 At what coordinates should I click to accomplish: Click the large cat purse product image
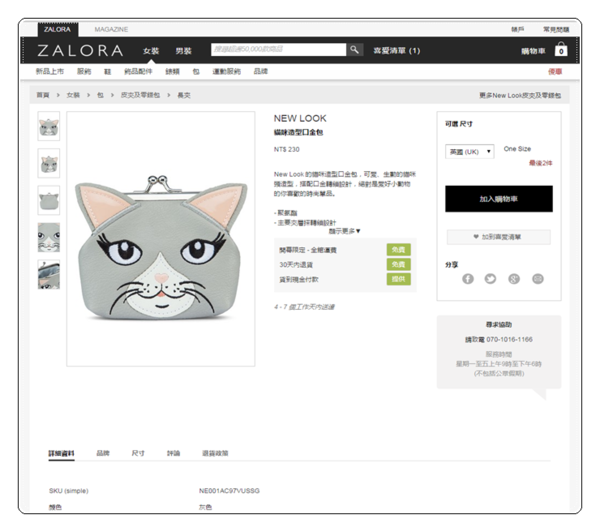(x=161, y=239)
